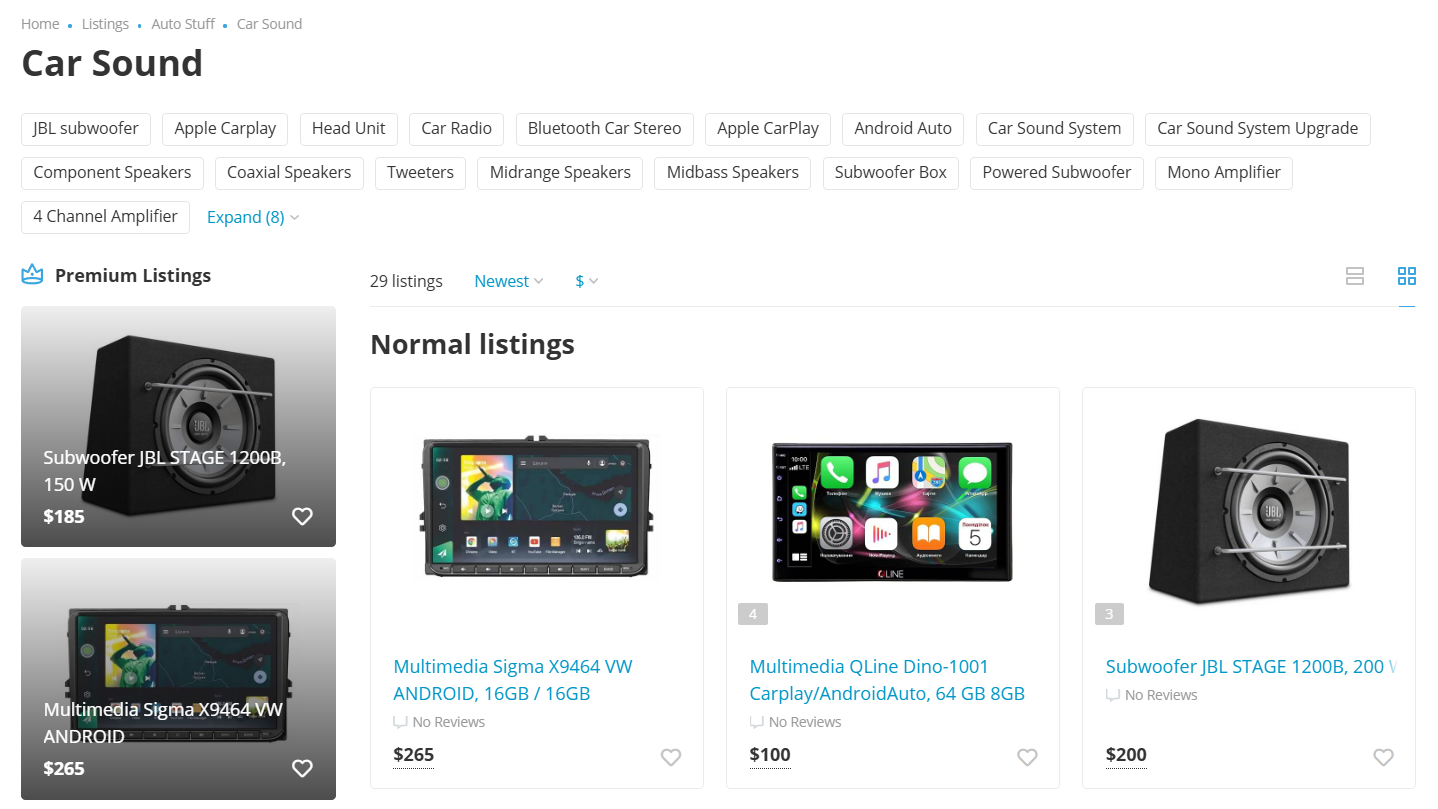This screenshot has height=809, width=1438.
Task: Click heart icon on QLine Dino-1001 listing
Action: click(1027, 757)
